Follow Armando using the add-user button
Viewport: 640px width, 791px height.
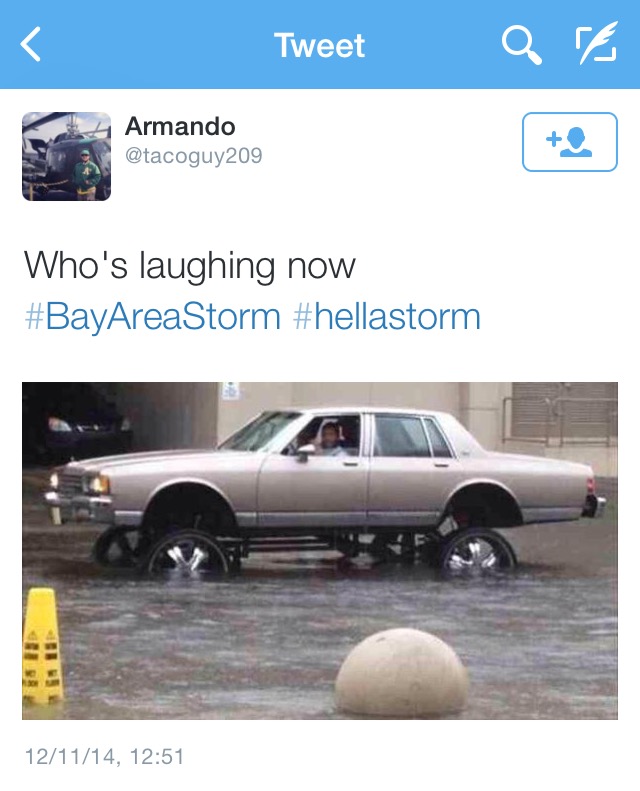click(x=569, y=142)
